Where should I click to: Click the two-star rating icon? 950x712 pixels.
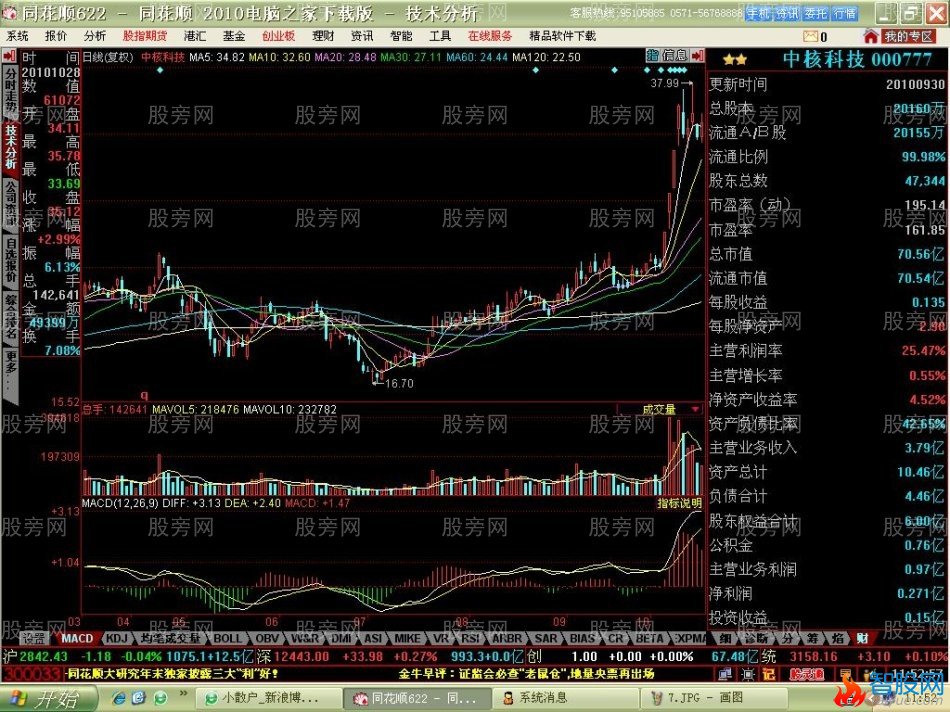click(734, 60)
